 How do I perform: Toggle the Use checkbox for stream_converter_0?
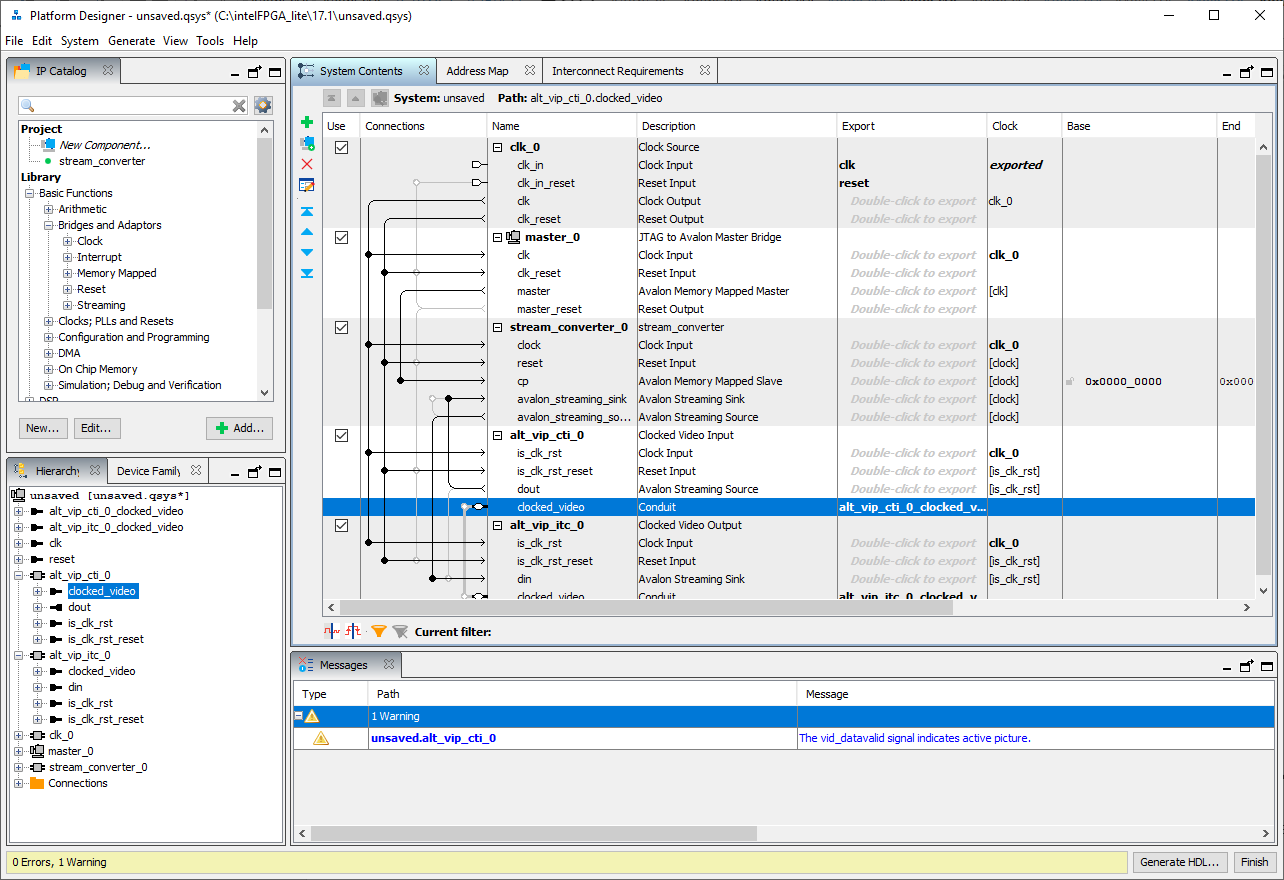pyautogui.click(x=341, y=327)
